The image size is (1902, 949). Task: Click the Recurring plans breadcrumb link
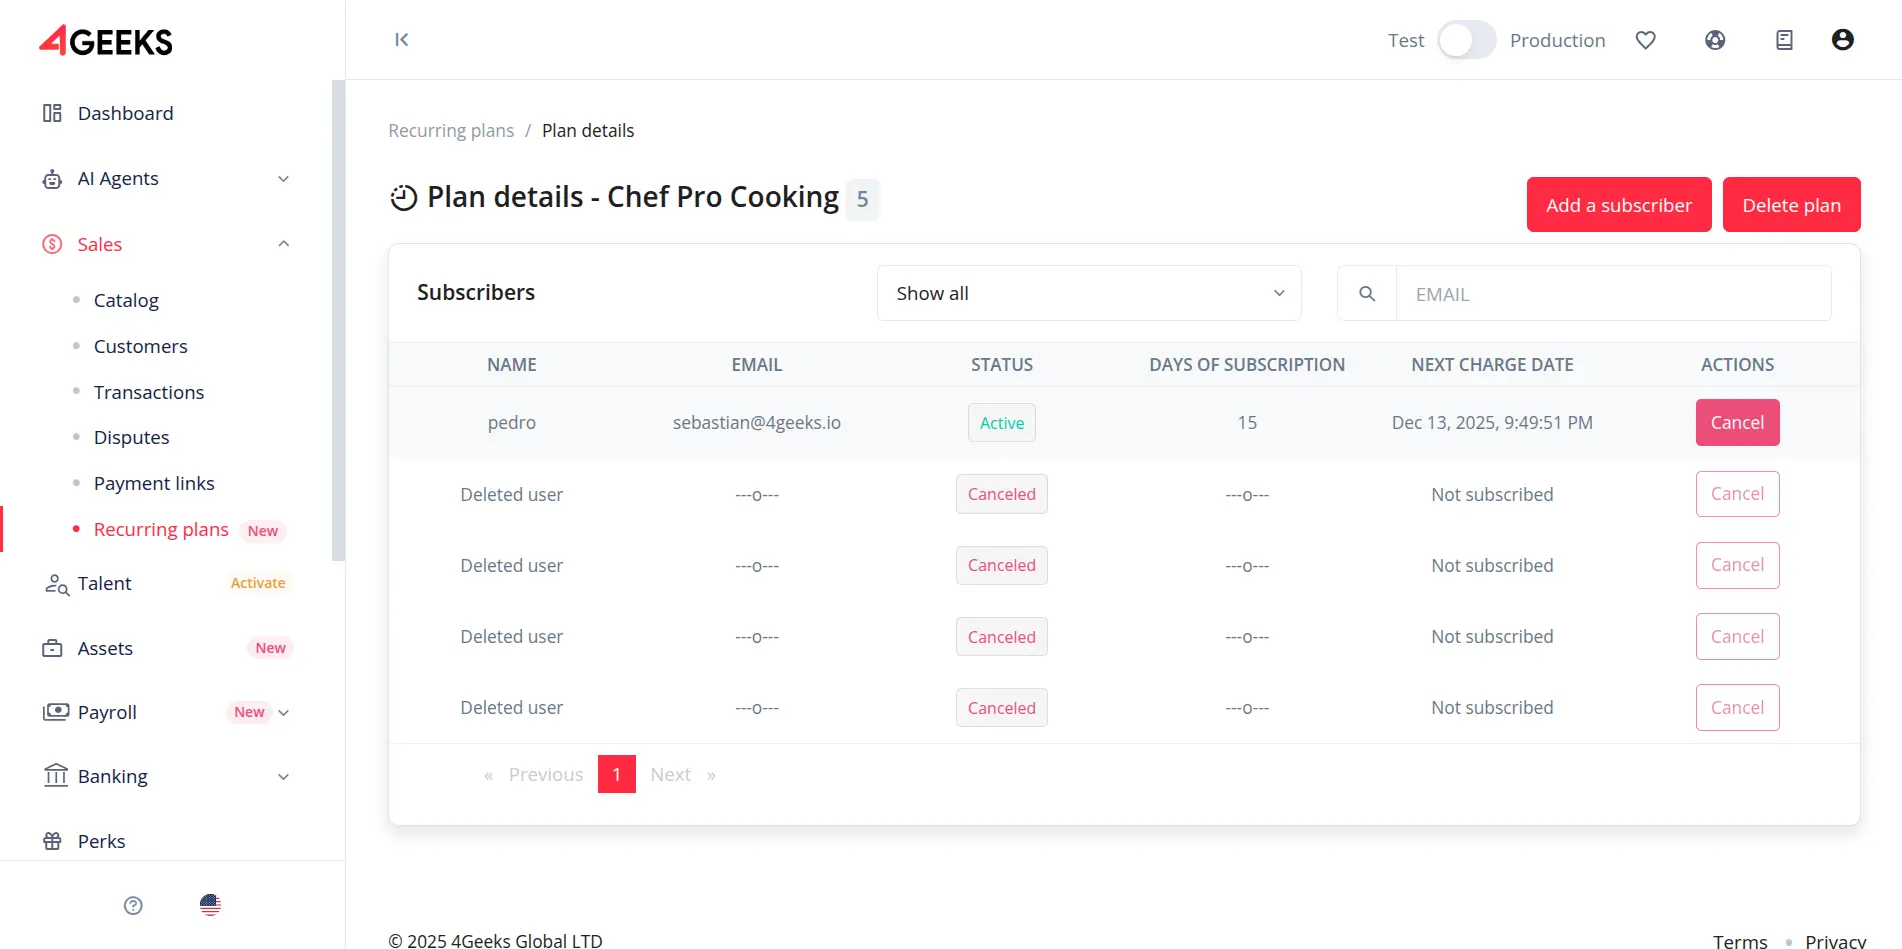pyautogui.click(x=451, y=131)
